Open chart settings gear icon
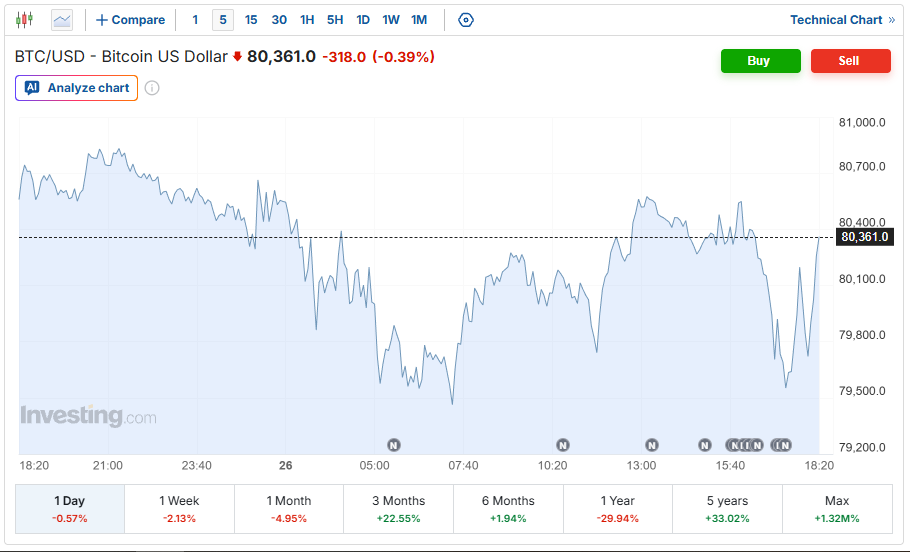 (x=465, y=20)
